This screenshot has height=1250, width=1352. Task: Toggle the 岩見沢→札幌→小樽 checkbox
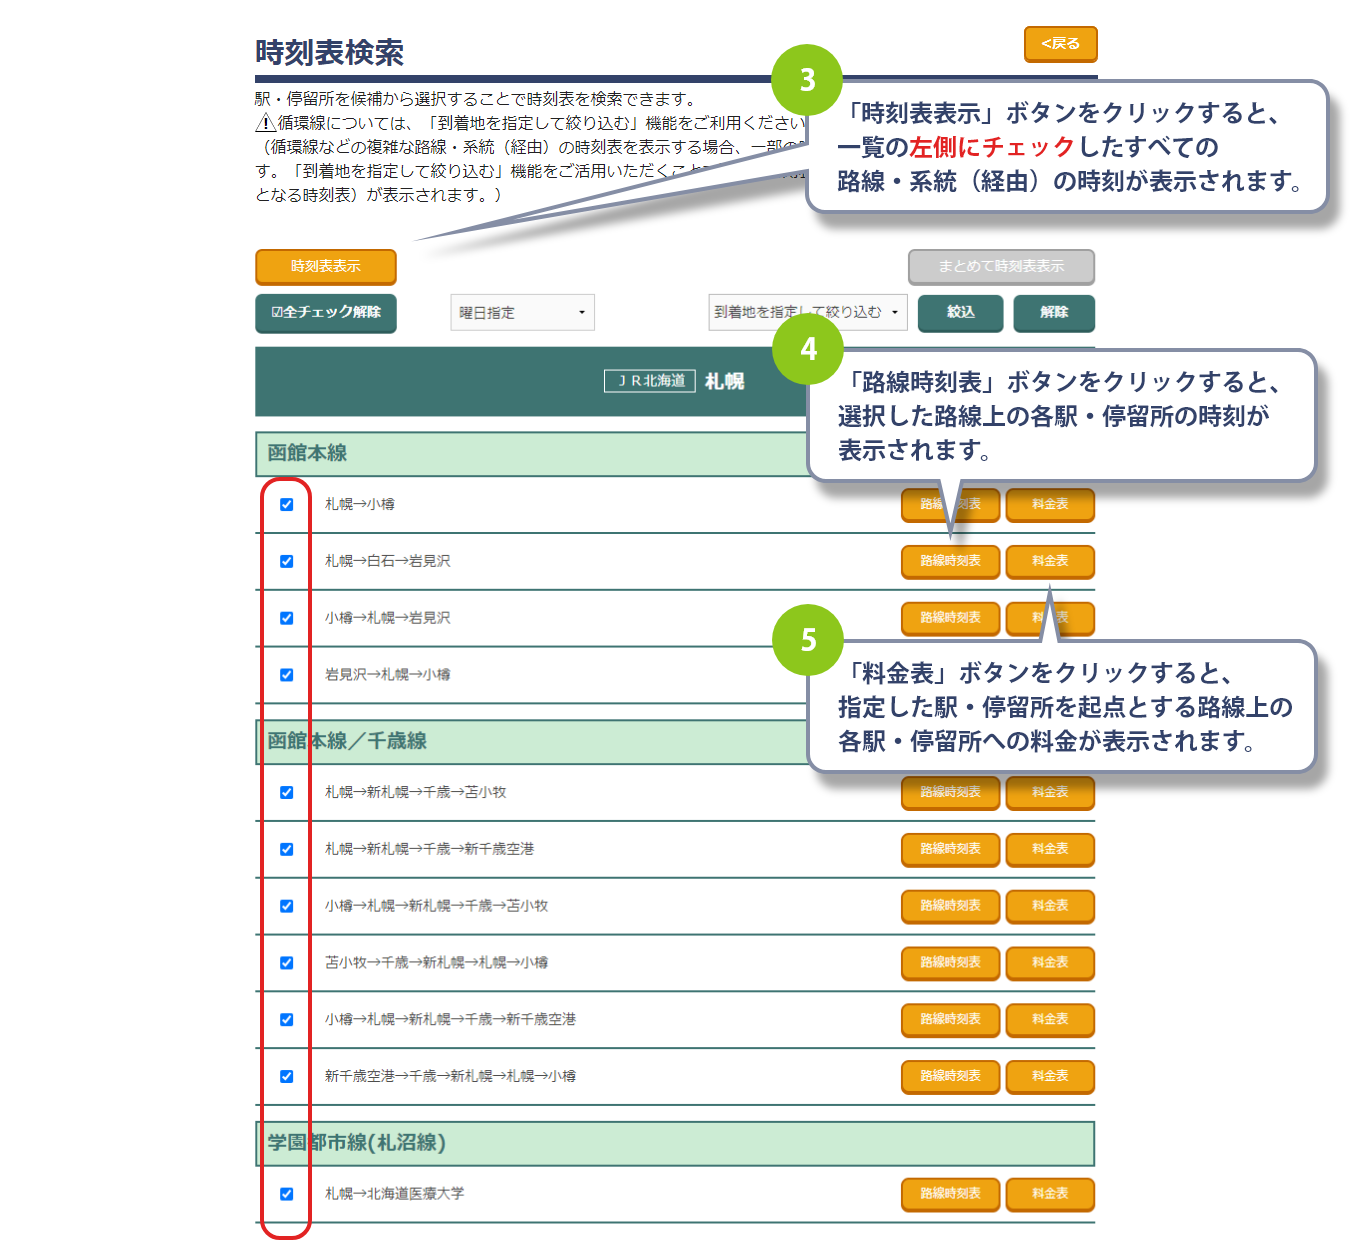(287, 676)
